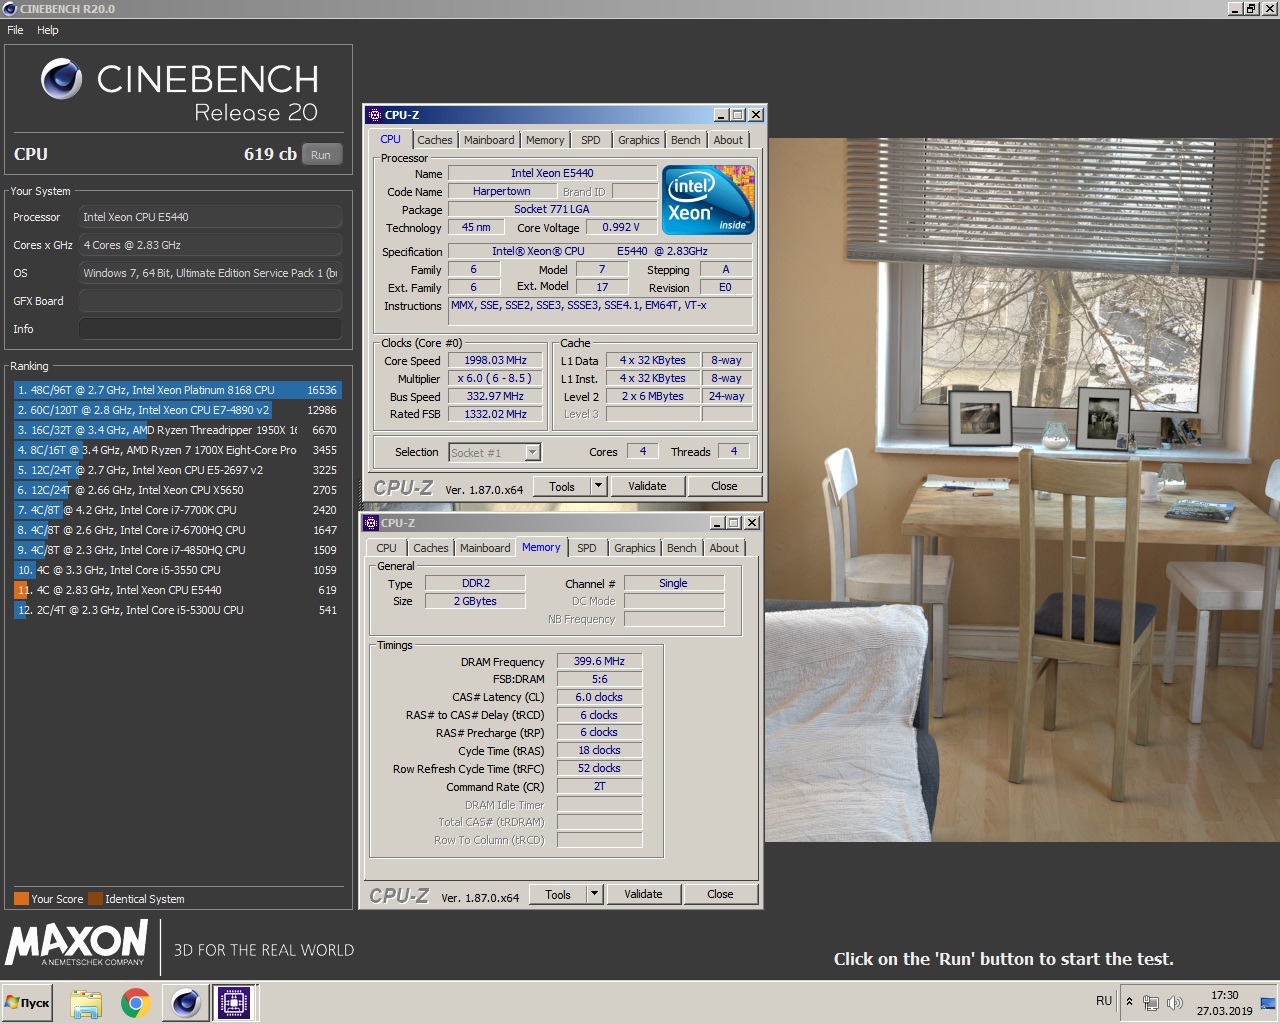The height and width of the screenshot is (1024, 1280).
Task: Open the Help menu
Action: [x=48, y=30]
